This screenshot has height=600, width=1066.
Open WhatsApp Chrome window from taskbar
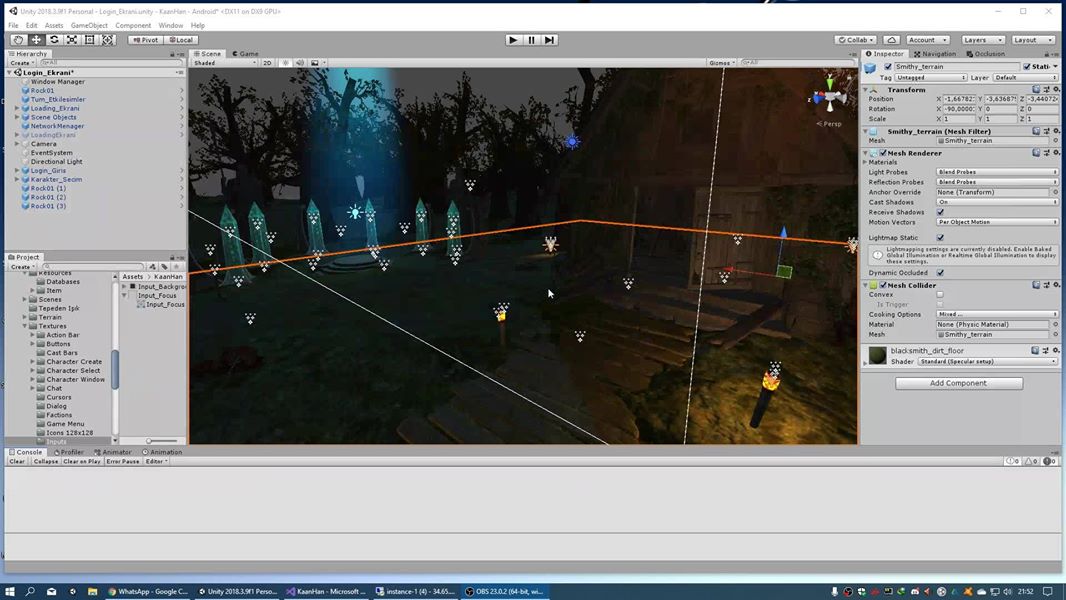tap(148, 592)
